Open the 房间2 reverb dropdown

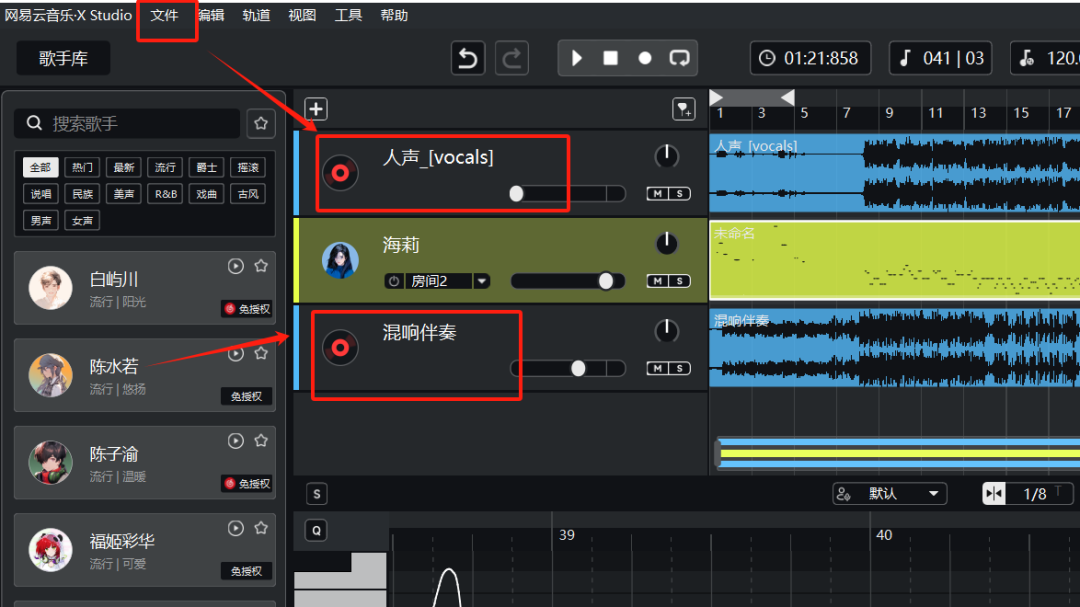[x=482, y=281]
